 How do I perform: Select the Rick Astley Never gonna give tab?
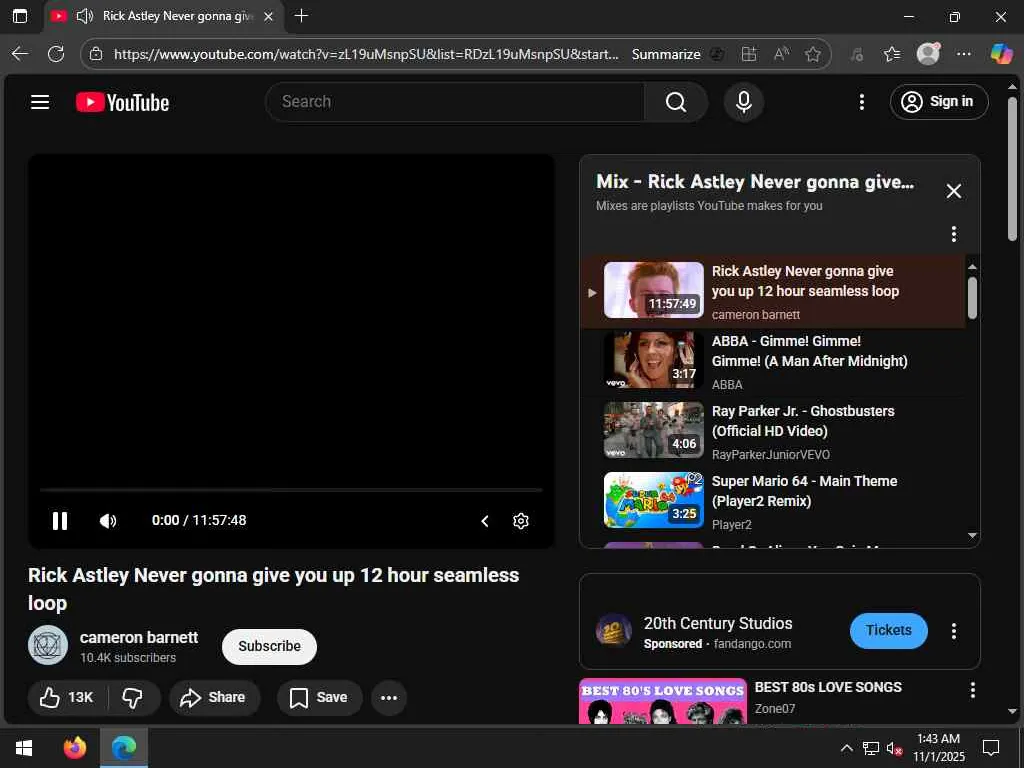click(164, 16)
